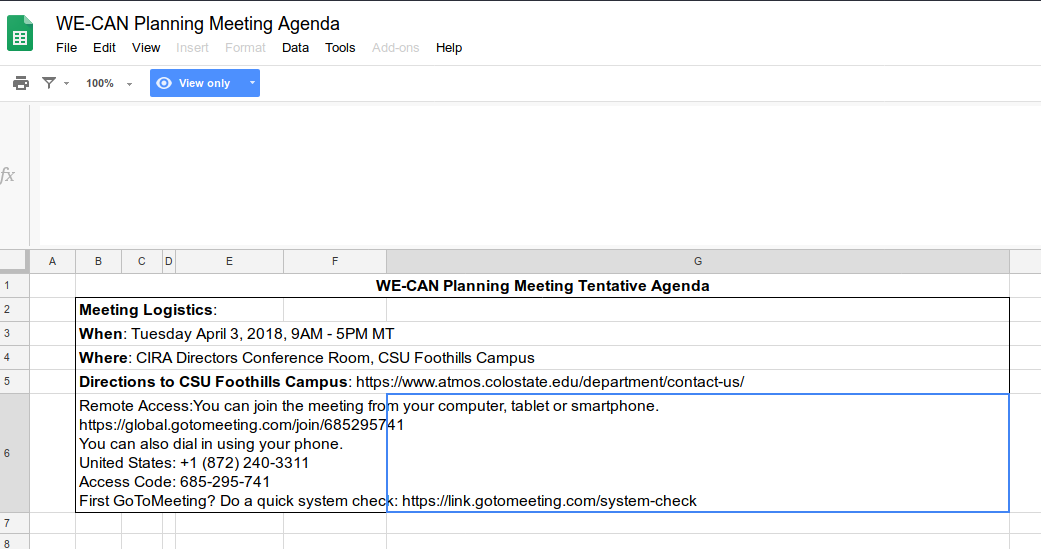
Task: Open the Data menu
Action: click(x=295, y=47)
